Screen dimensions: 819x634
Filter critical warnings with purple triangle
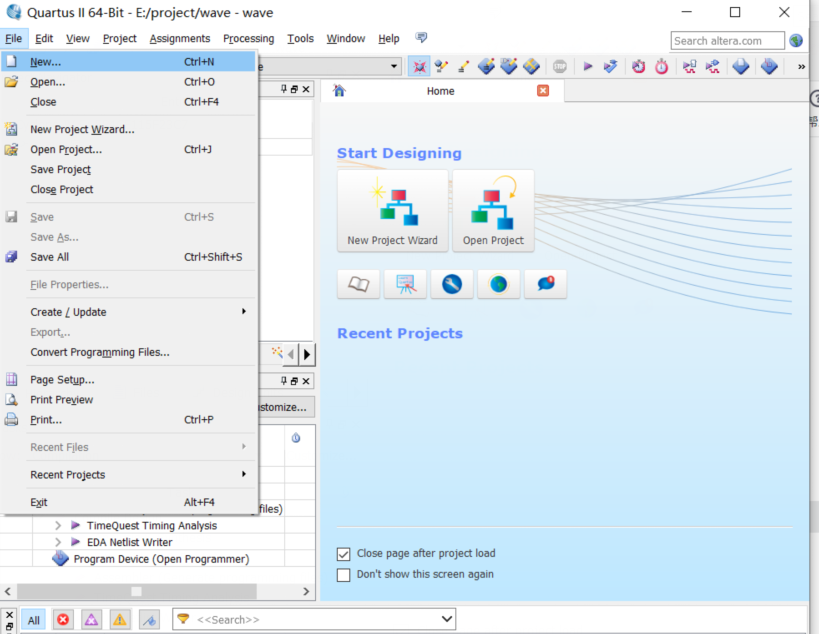[91, 619]
